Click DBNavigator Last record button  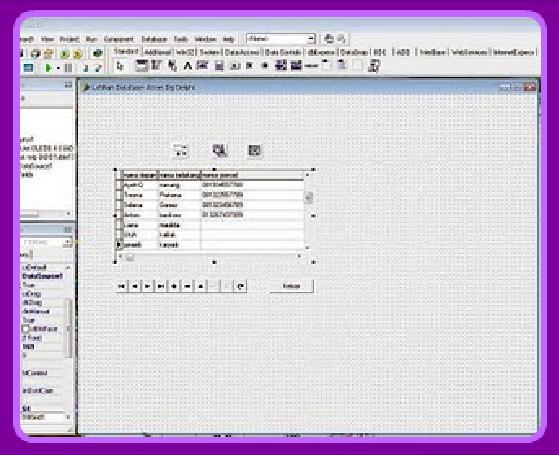[x=161, y=286]
